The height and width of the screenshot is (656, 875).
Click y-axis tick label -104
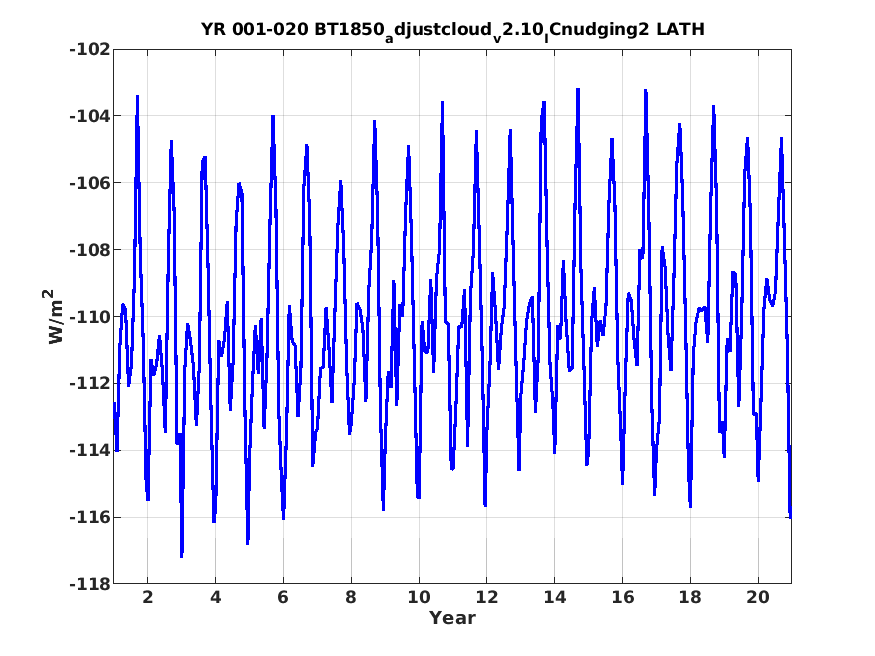[x=90, y=116]
